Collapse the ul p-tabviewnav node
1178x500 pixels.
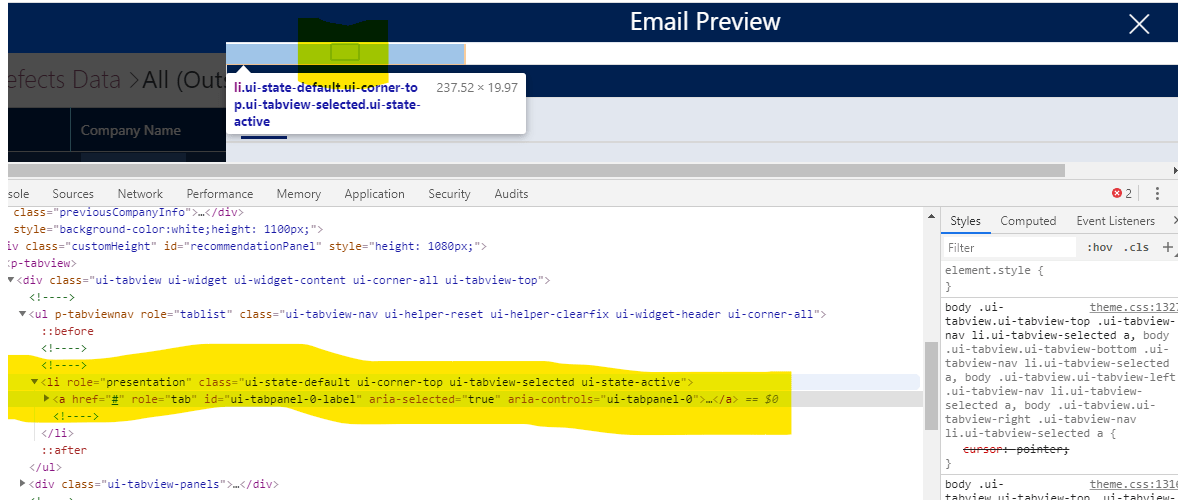23,314
